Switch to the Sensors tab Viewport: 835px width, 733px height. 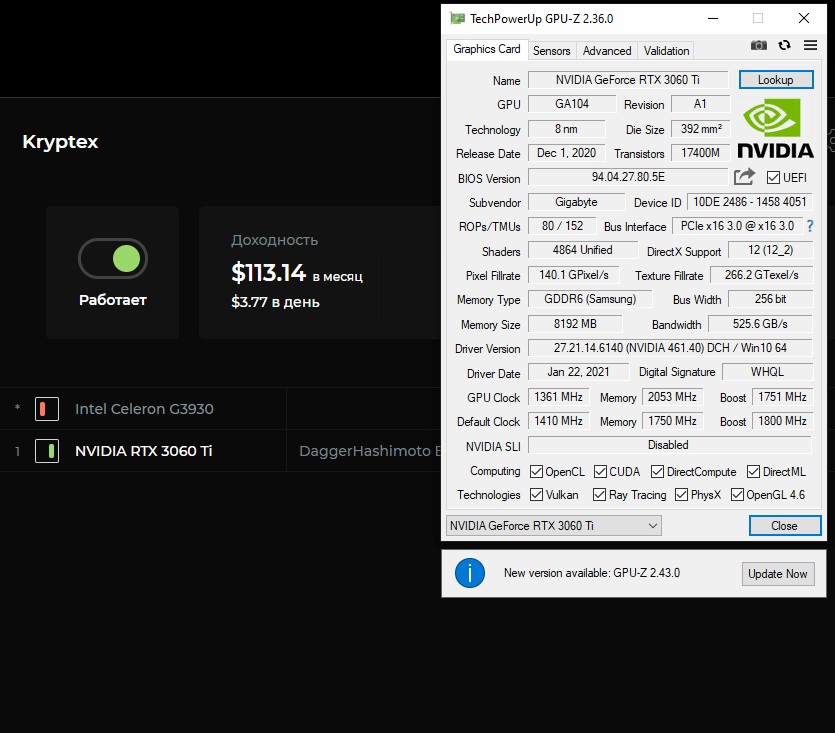(x=552, y=51)
